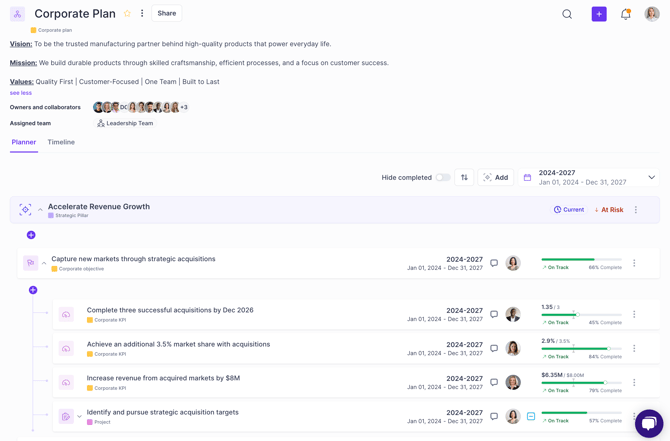Viewport: 670px width, 441px height.
Task: Collapse the Accelerate Revenue Growth pillar
Action: coord(40,210)
